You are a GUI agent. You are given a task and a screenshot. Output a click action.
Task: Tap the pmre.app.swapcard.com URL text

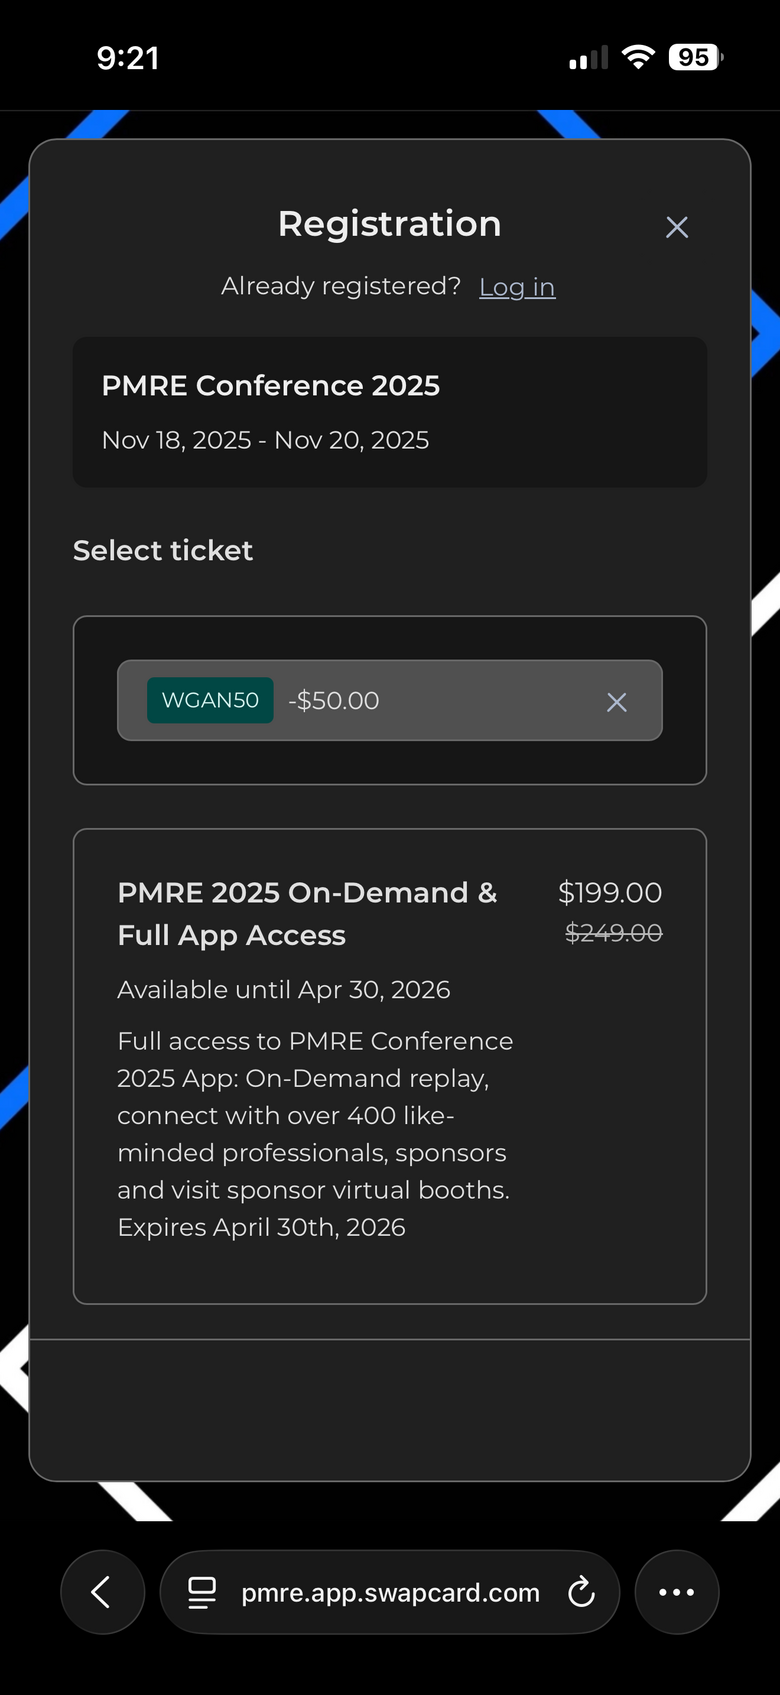(x=390, y=1592)
